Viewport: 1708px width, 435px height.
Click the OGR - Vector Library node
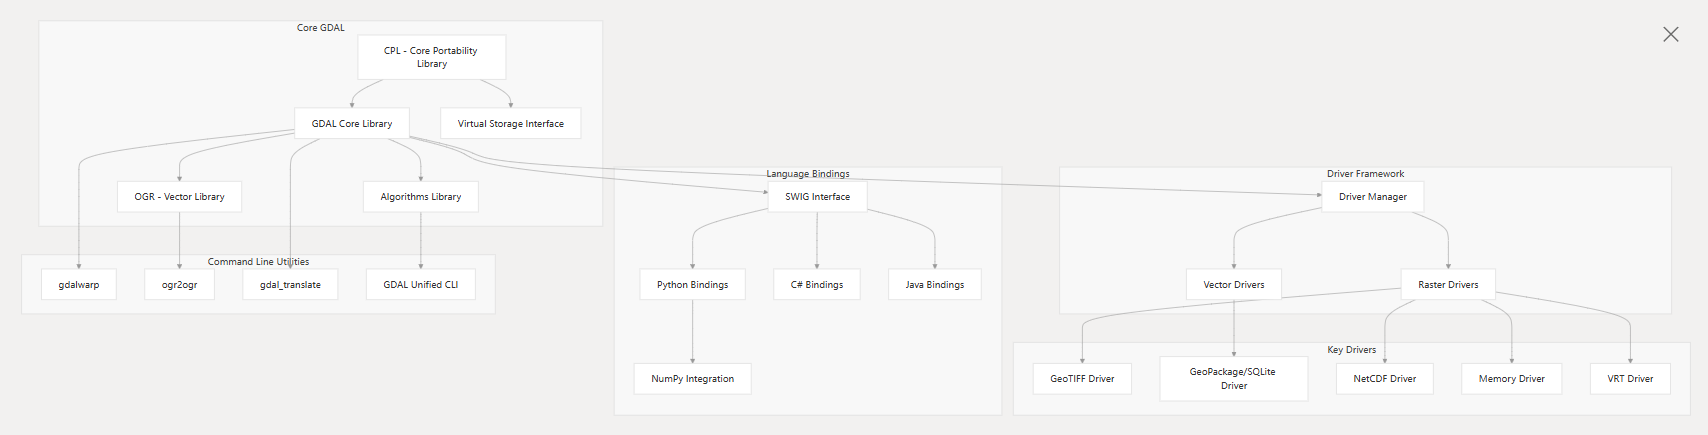[180, 197]
